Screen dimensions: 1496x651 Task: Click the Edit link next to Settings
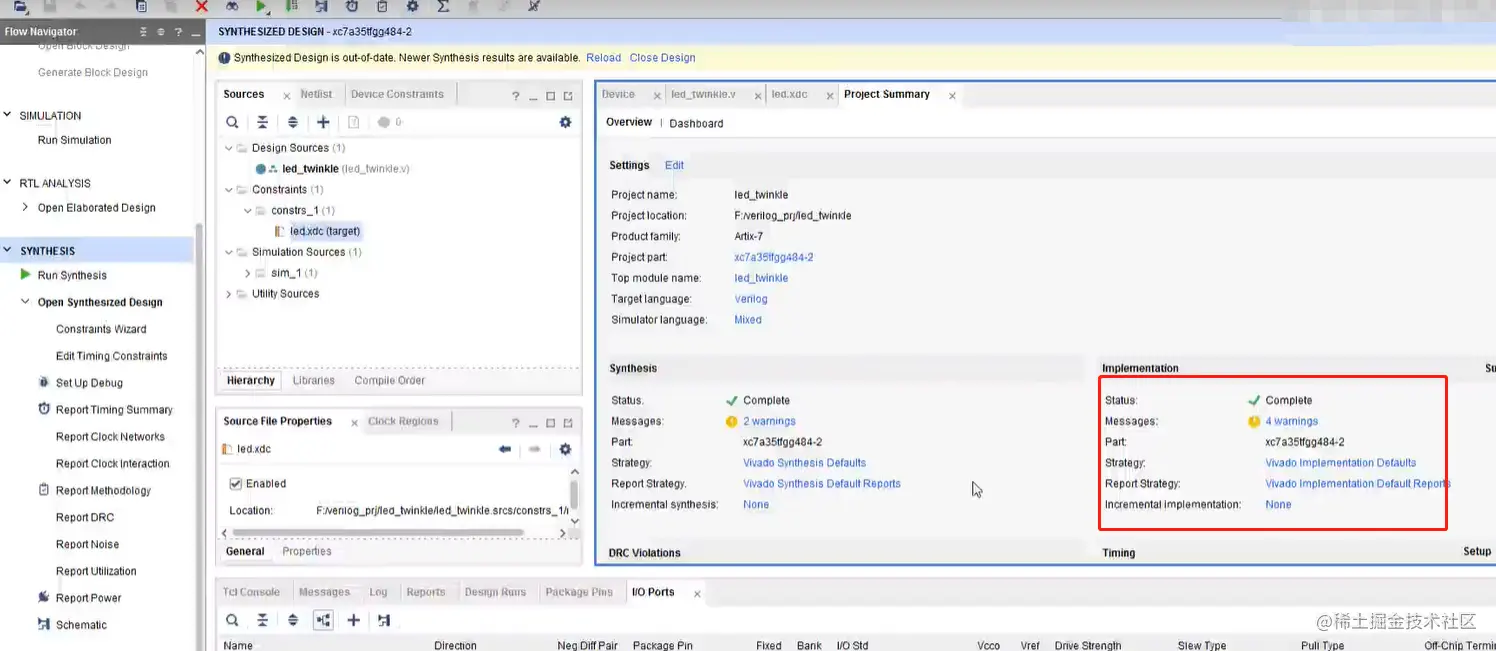[x=675, y=165]
